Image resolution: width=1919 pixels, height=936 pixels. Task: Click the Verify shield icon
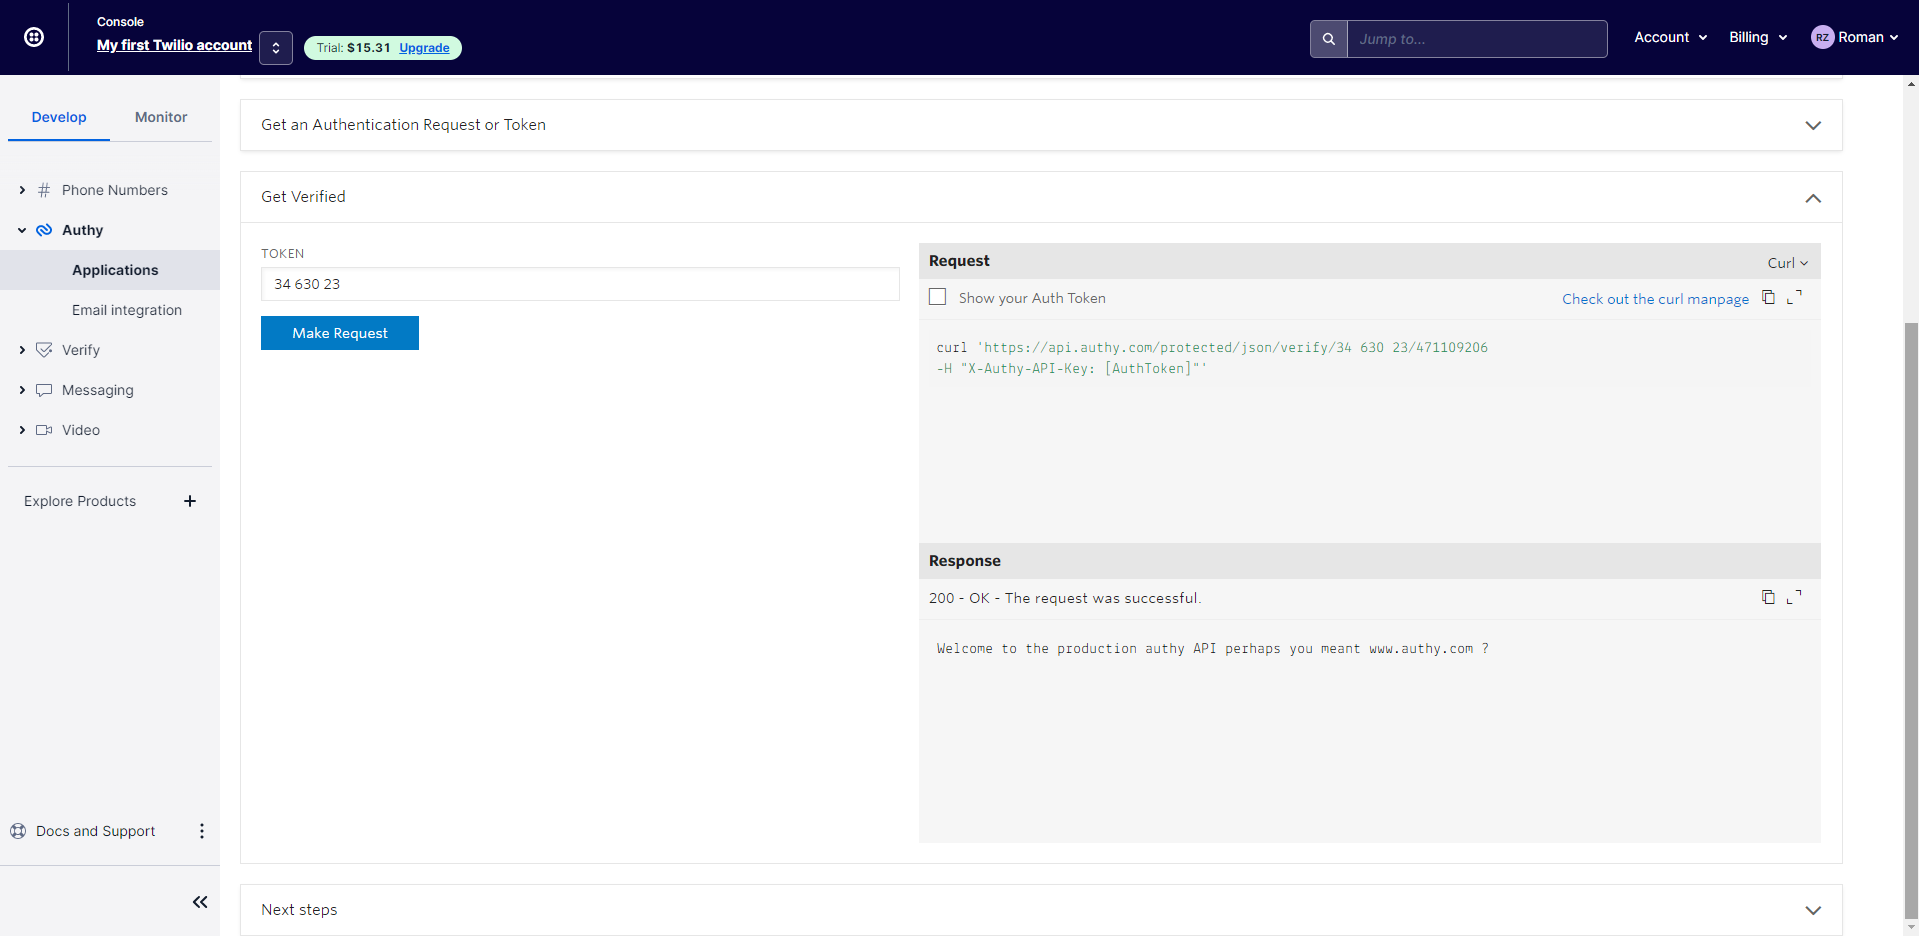click(44, 350)
